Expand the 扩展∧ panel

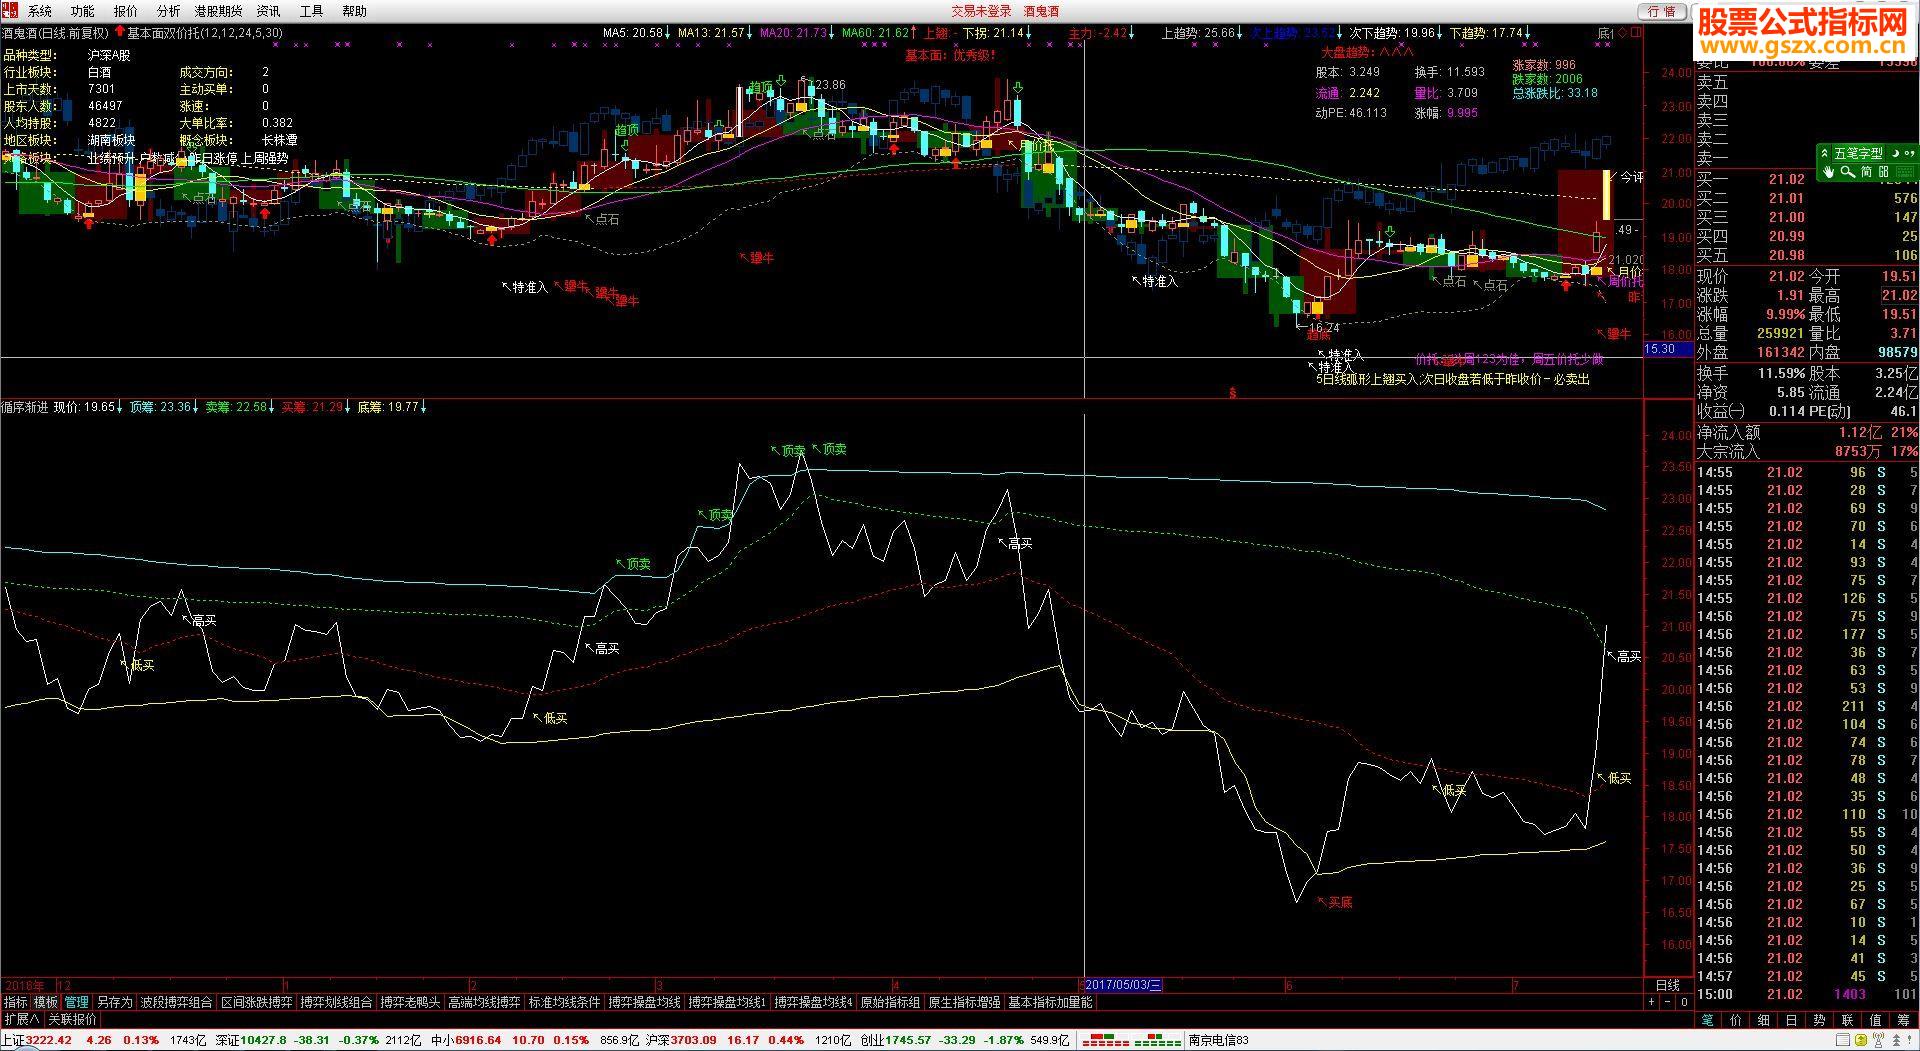pyautogui.click(x=21, y=1019)
